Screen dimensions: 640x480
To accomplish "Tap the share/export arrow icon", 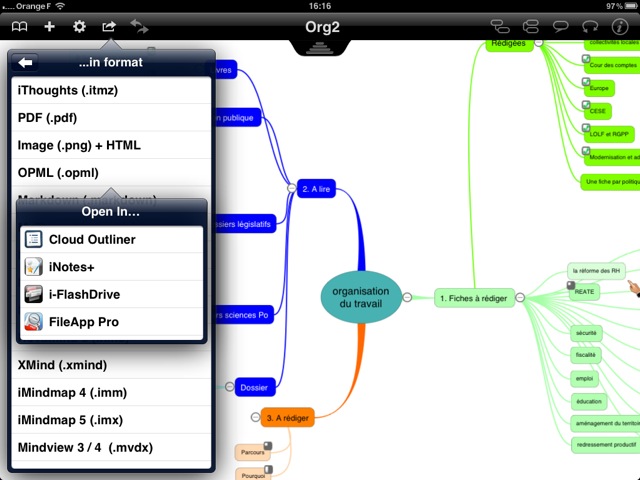I will [109, 26].
